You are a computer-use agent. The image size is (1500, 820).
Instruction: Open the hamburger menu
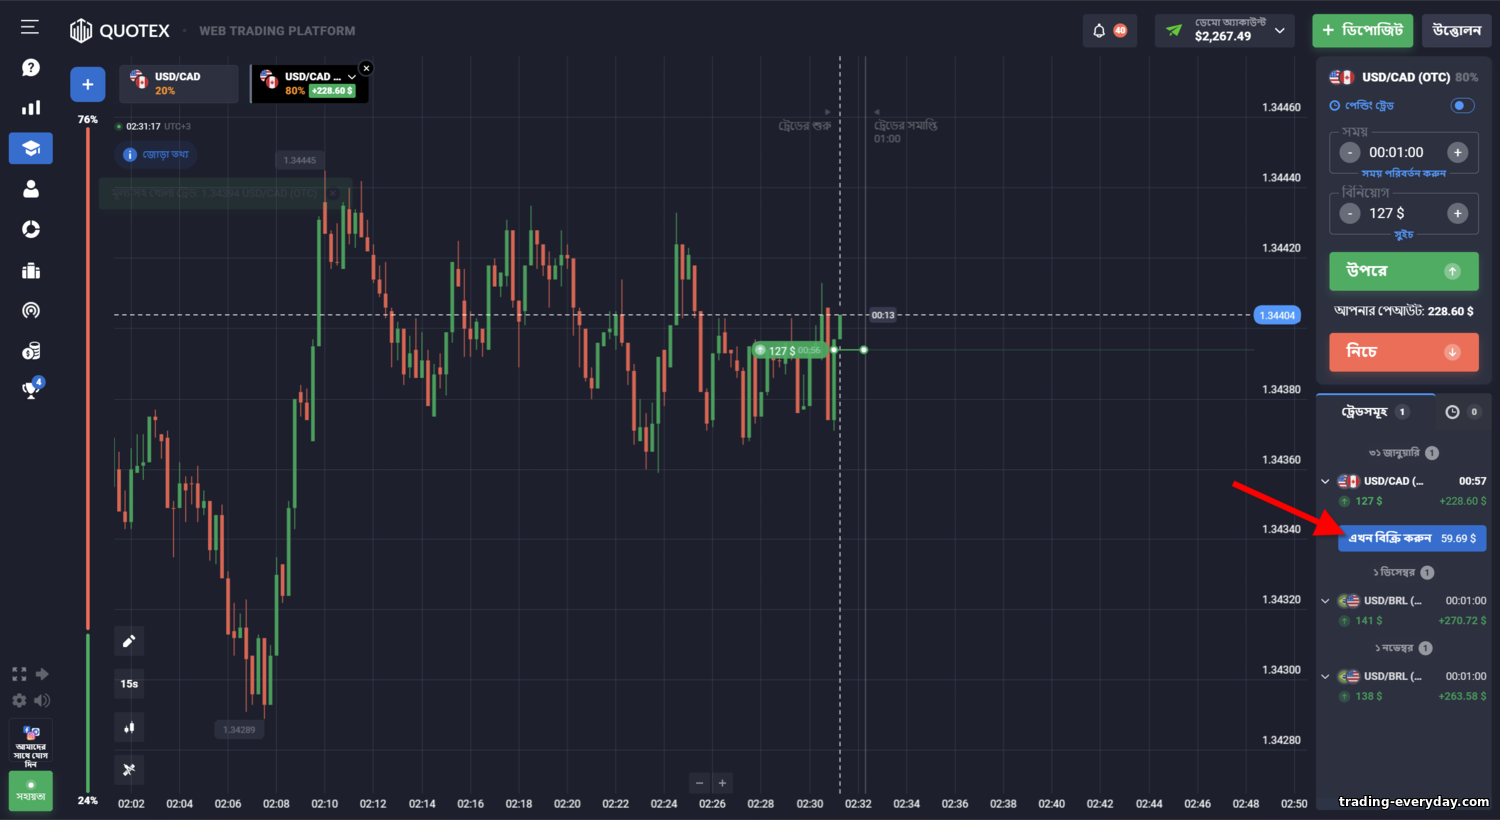[30, 27]
